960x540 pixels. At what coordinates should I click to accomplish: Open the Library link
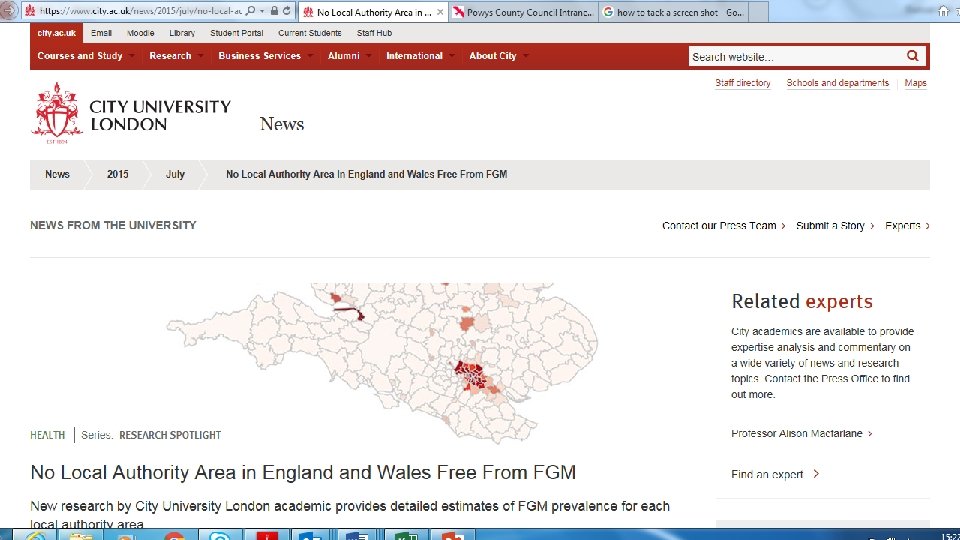pos(182,33)
